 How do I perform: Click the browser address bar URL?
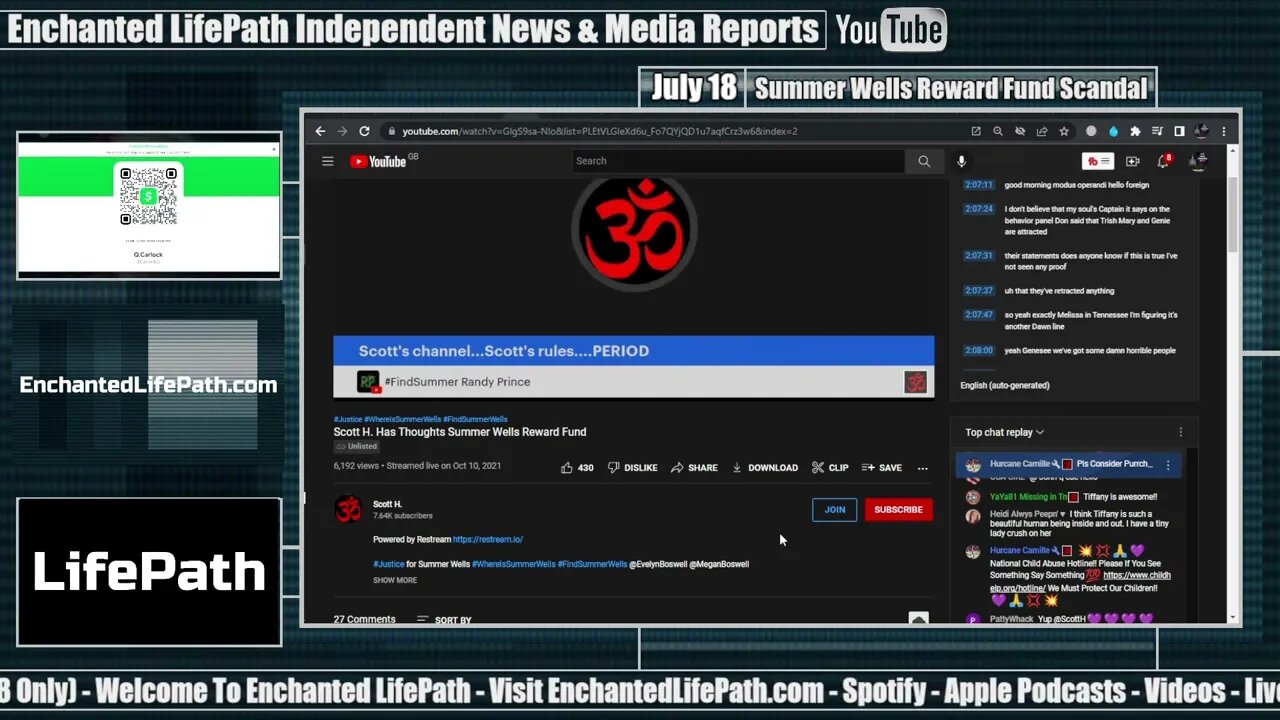click(600, 131)
